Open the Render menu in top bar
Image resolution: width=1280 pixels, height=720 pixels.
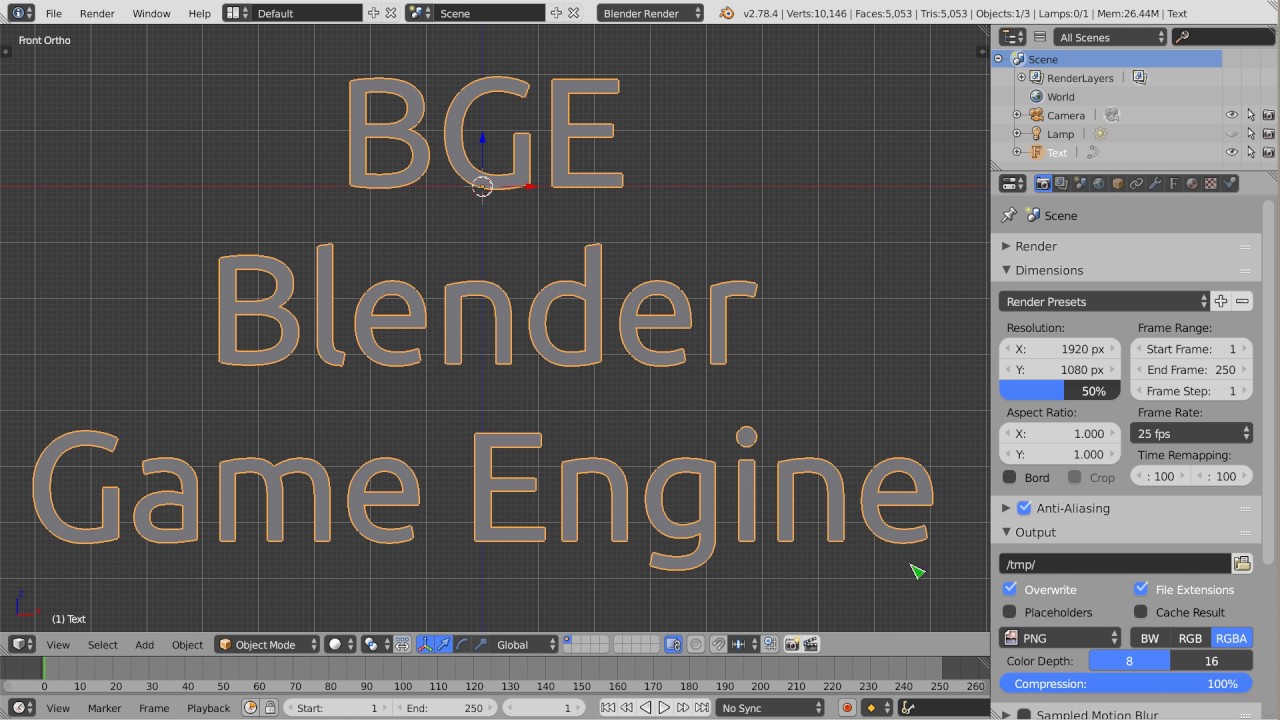97,13
